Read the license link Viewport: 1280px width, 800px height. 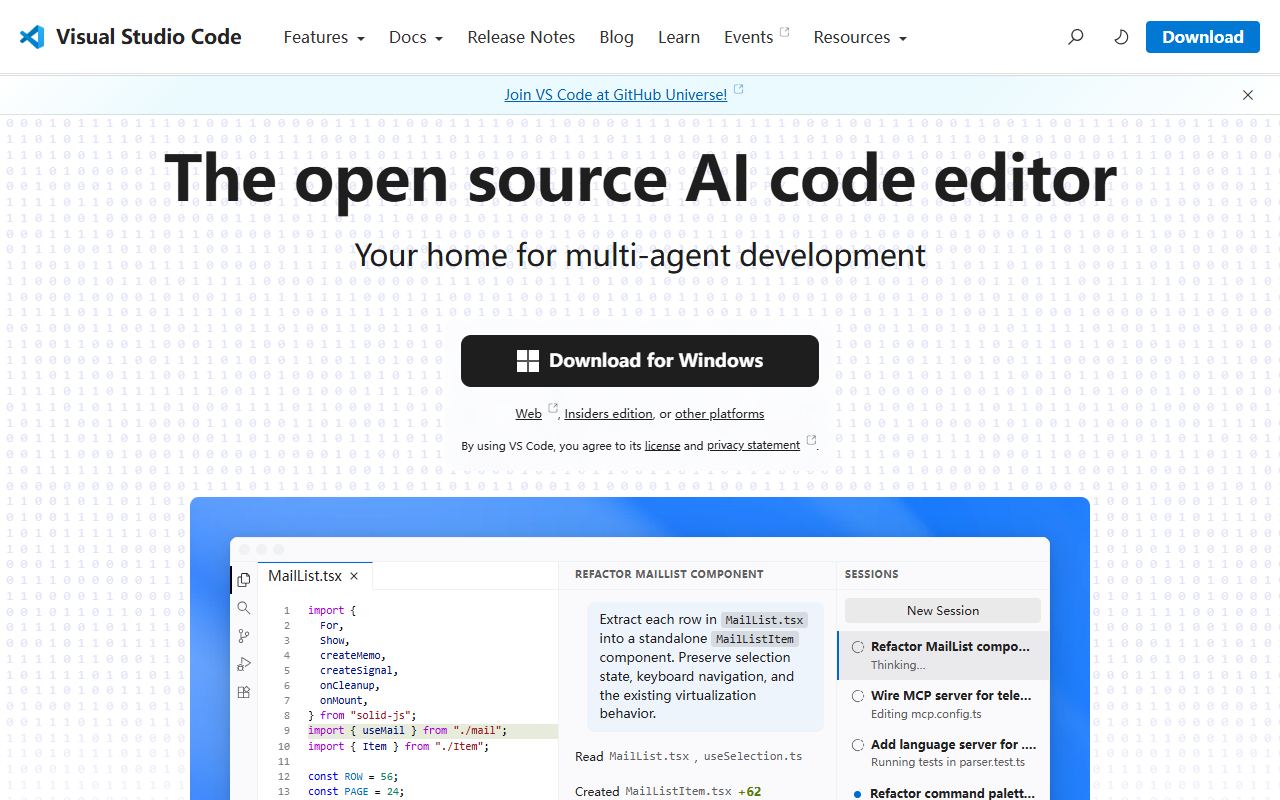click(662, 446)
